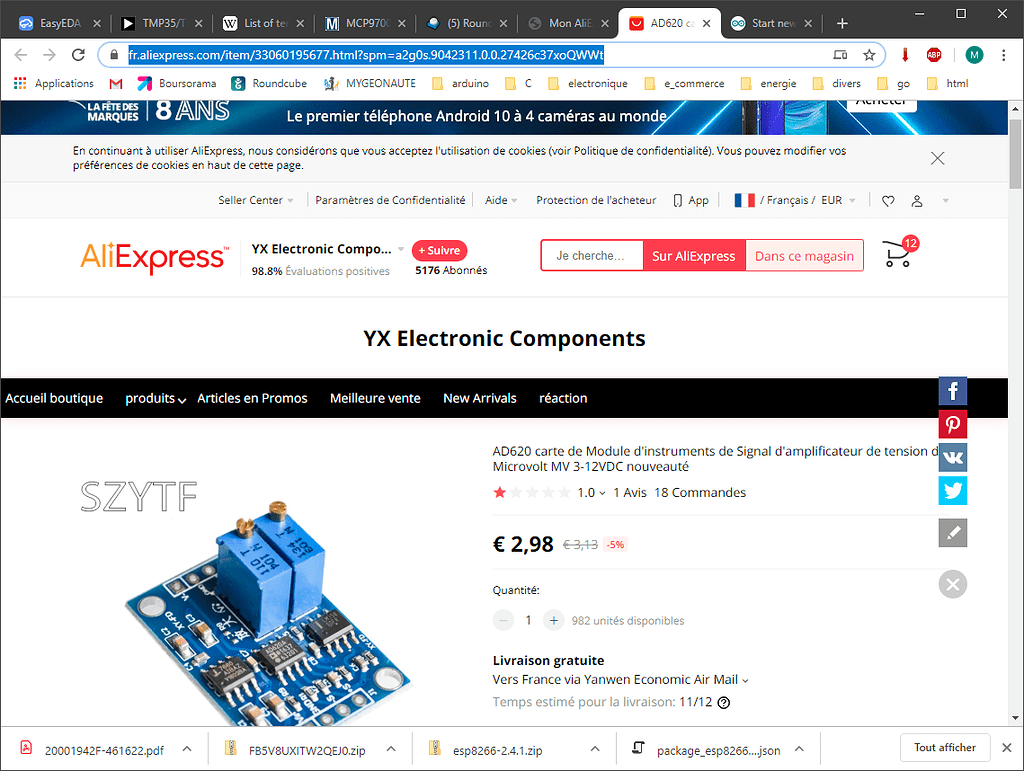The image size is (1024, 771).
Task: Open the AdBlock Plus extension
Action: 934,55
